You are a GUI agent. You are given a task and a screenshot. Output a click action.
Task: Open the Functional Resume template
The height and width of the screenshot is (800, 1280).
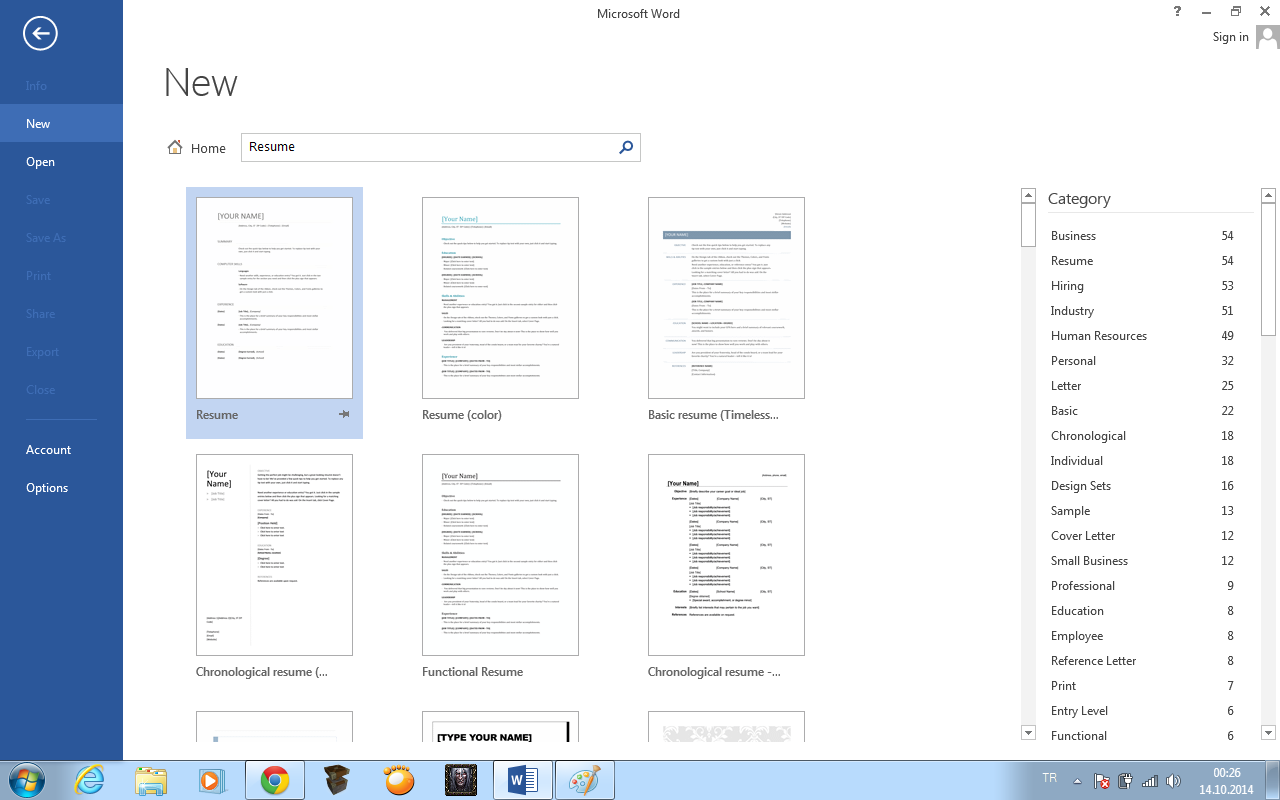coord(500,555)
